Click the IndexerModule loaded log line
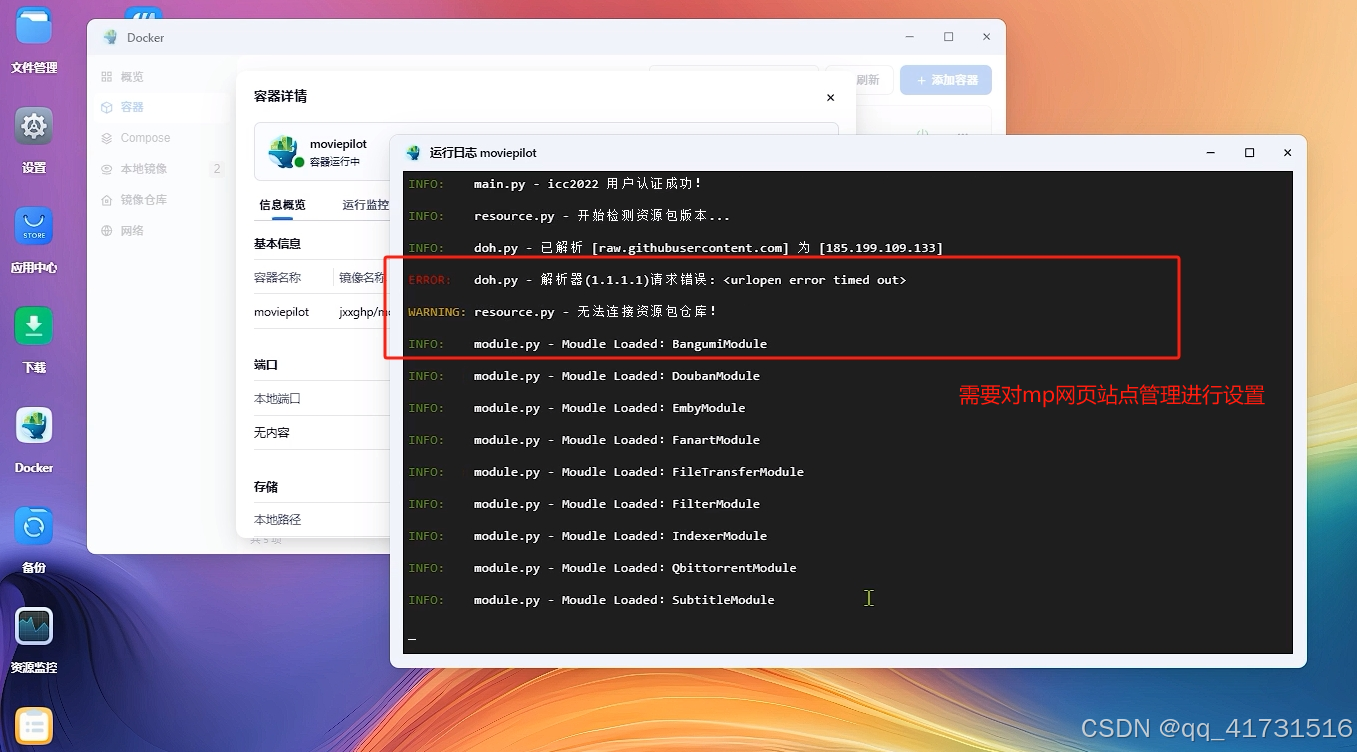Image resolution: width=1357 pixels, height=752 pixels. [x=588, y=536]
